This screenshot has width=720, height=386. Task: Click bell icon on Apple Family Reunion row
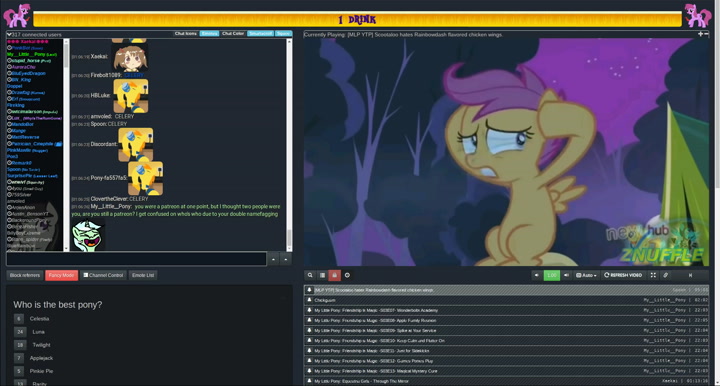pyautogui.click(x=309, y=320)
